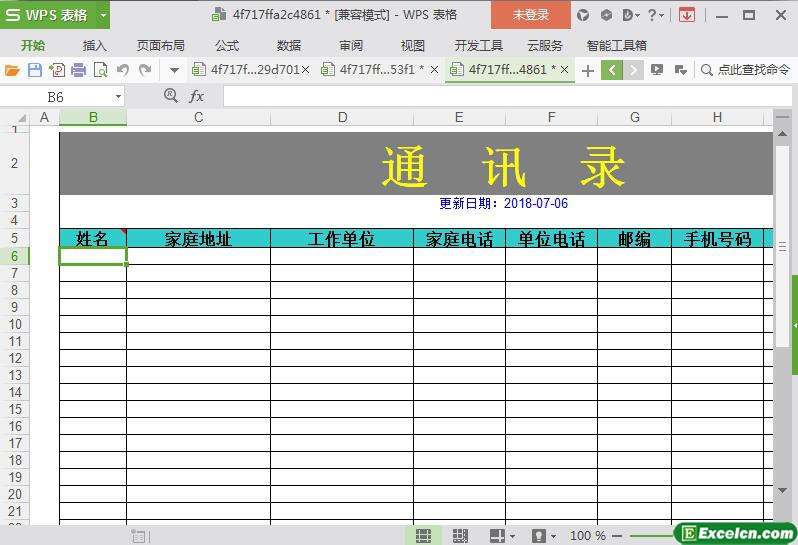798x545 pixels.
Task: Export to PDF from the quick toolbar
Action: (x=56, y=70)
